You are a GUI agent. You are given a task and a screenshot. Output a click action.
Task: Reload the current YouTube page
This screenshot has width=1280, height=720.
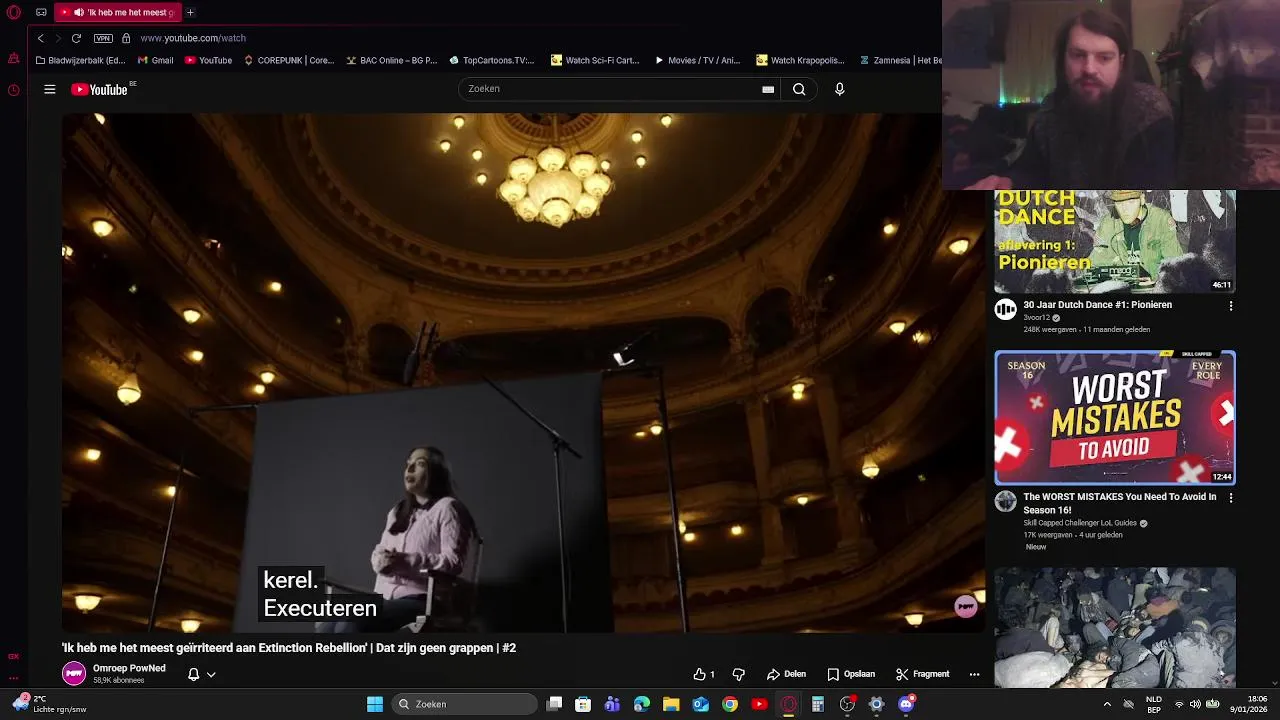pyautogui.click(x=76, y=38)
